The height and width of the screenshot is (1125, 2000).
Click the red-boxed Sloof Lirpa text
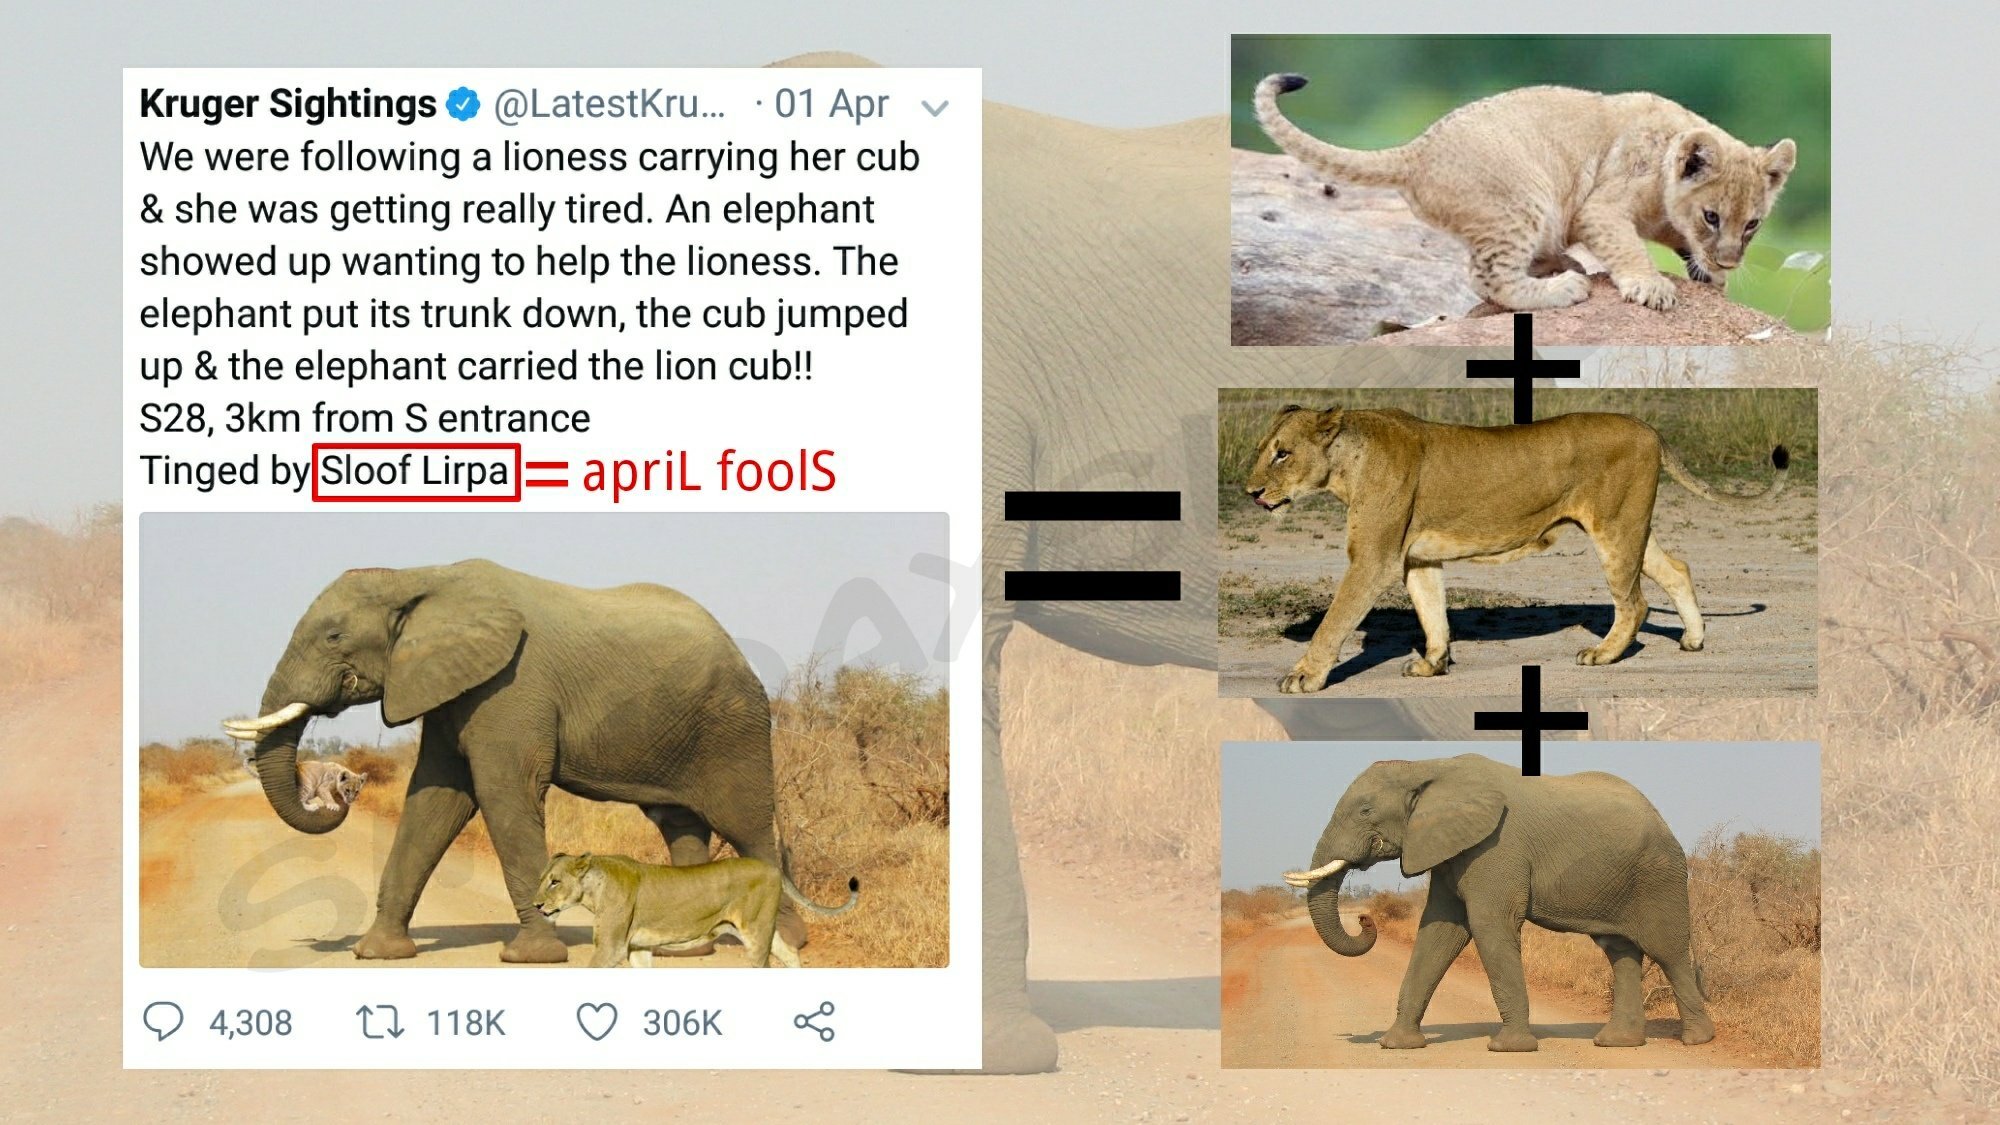click(416, 472)
